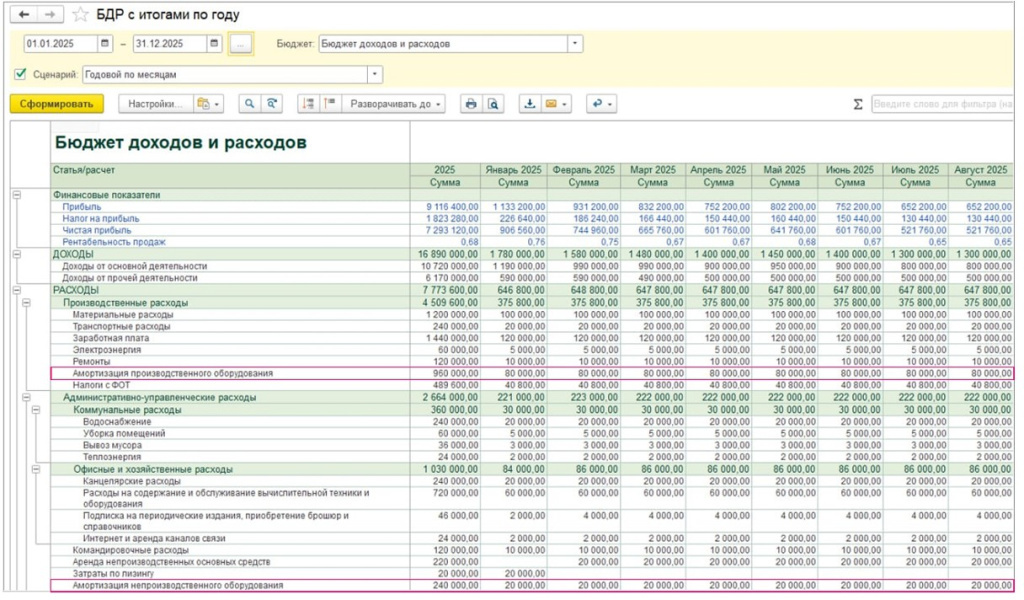Collapse the Коммунальные расходы group

click(36, 410)
